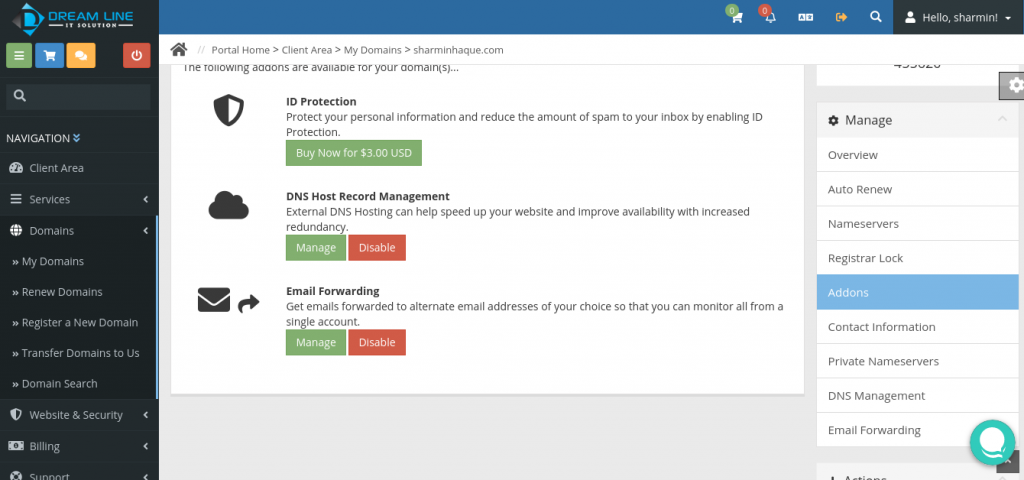The height and width of the screenshot is (480, 1024).
Task: Open the settings gear side tab
Action: click(1012, 86)
